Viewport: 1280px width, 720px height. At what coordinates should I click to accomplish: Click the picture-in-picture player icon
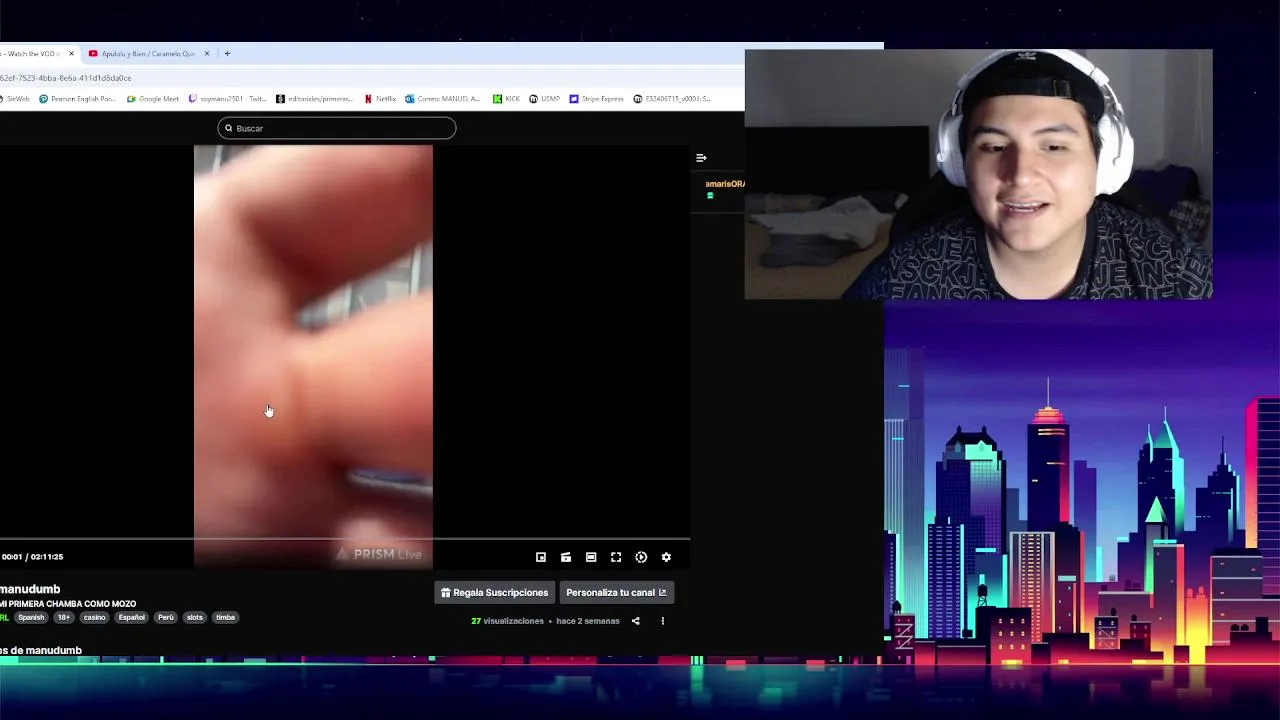[541, 557]
